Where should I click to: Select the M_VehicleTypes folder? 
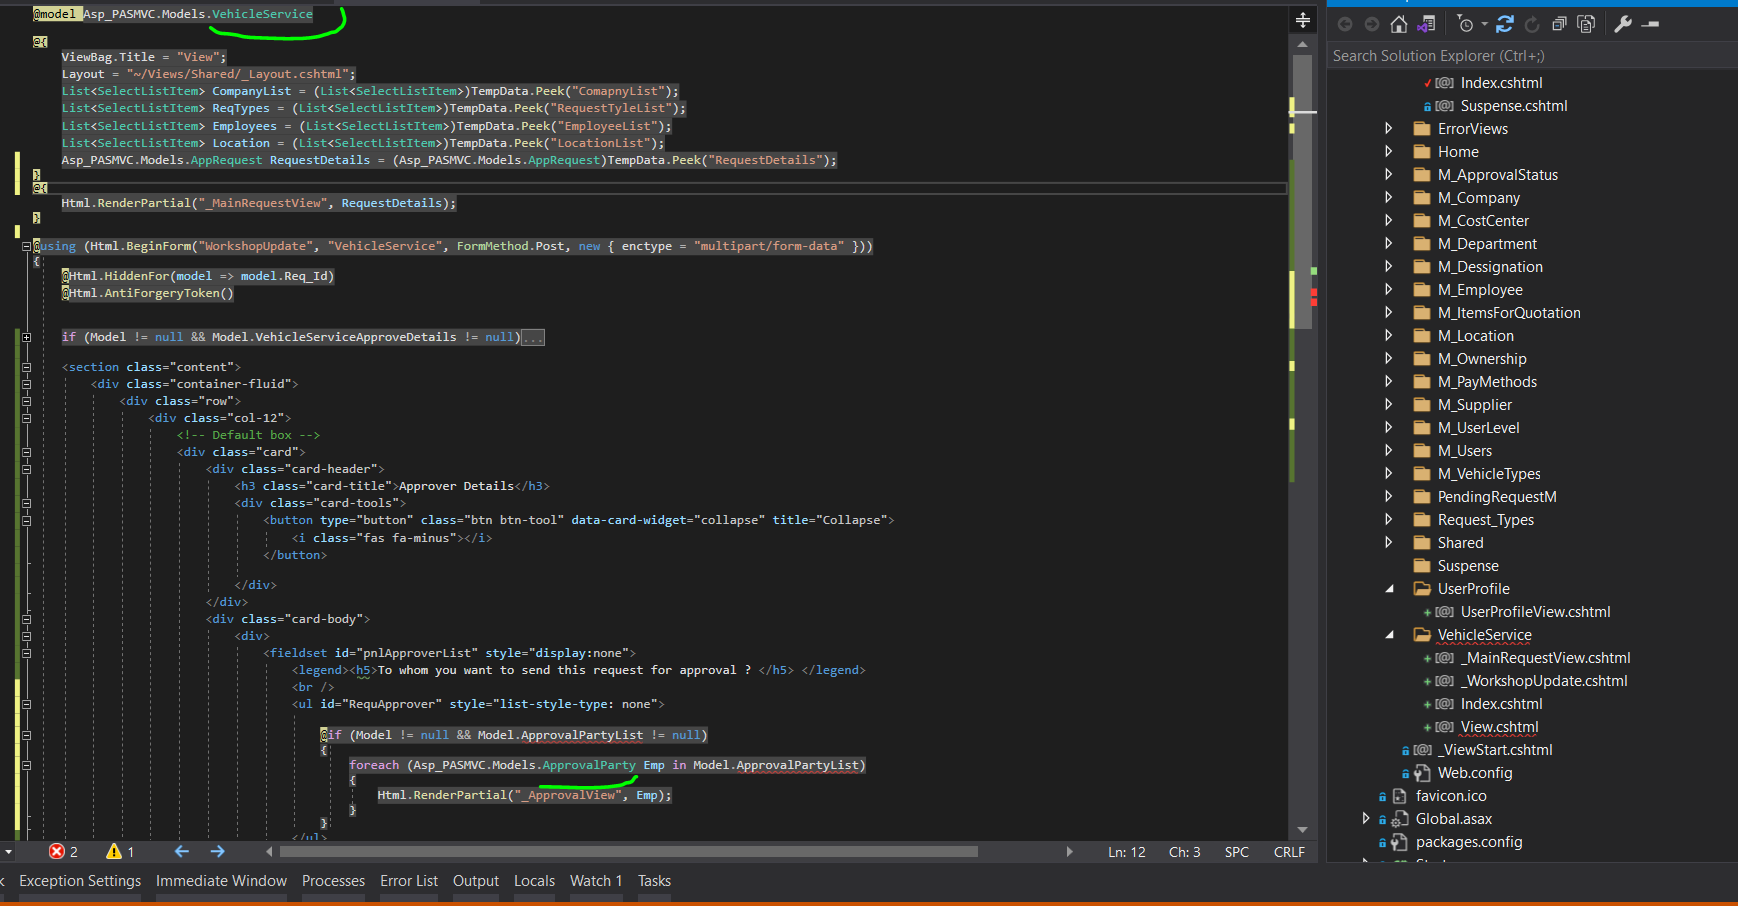tap(1489, 474)
